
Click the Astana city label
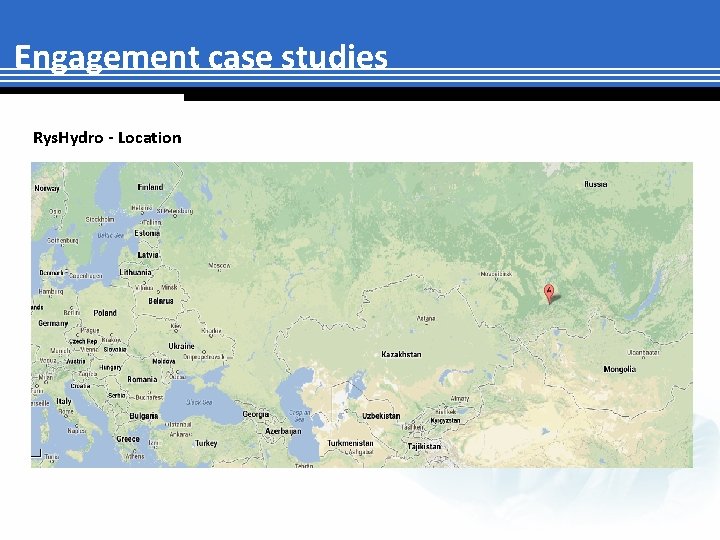coord(426,318)
